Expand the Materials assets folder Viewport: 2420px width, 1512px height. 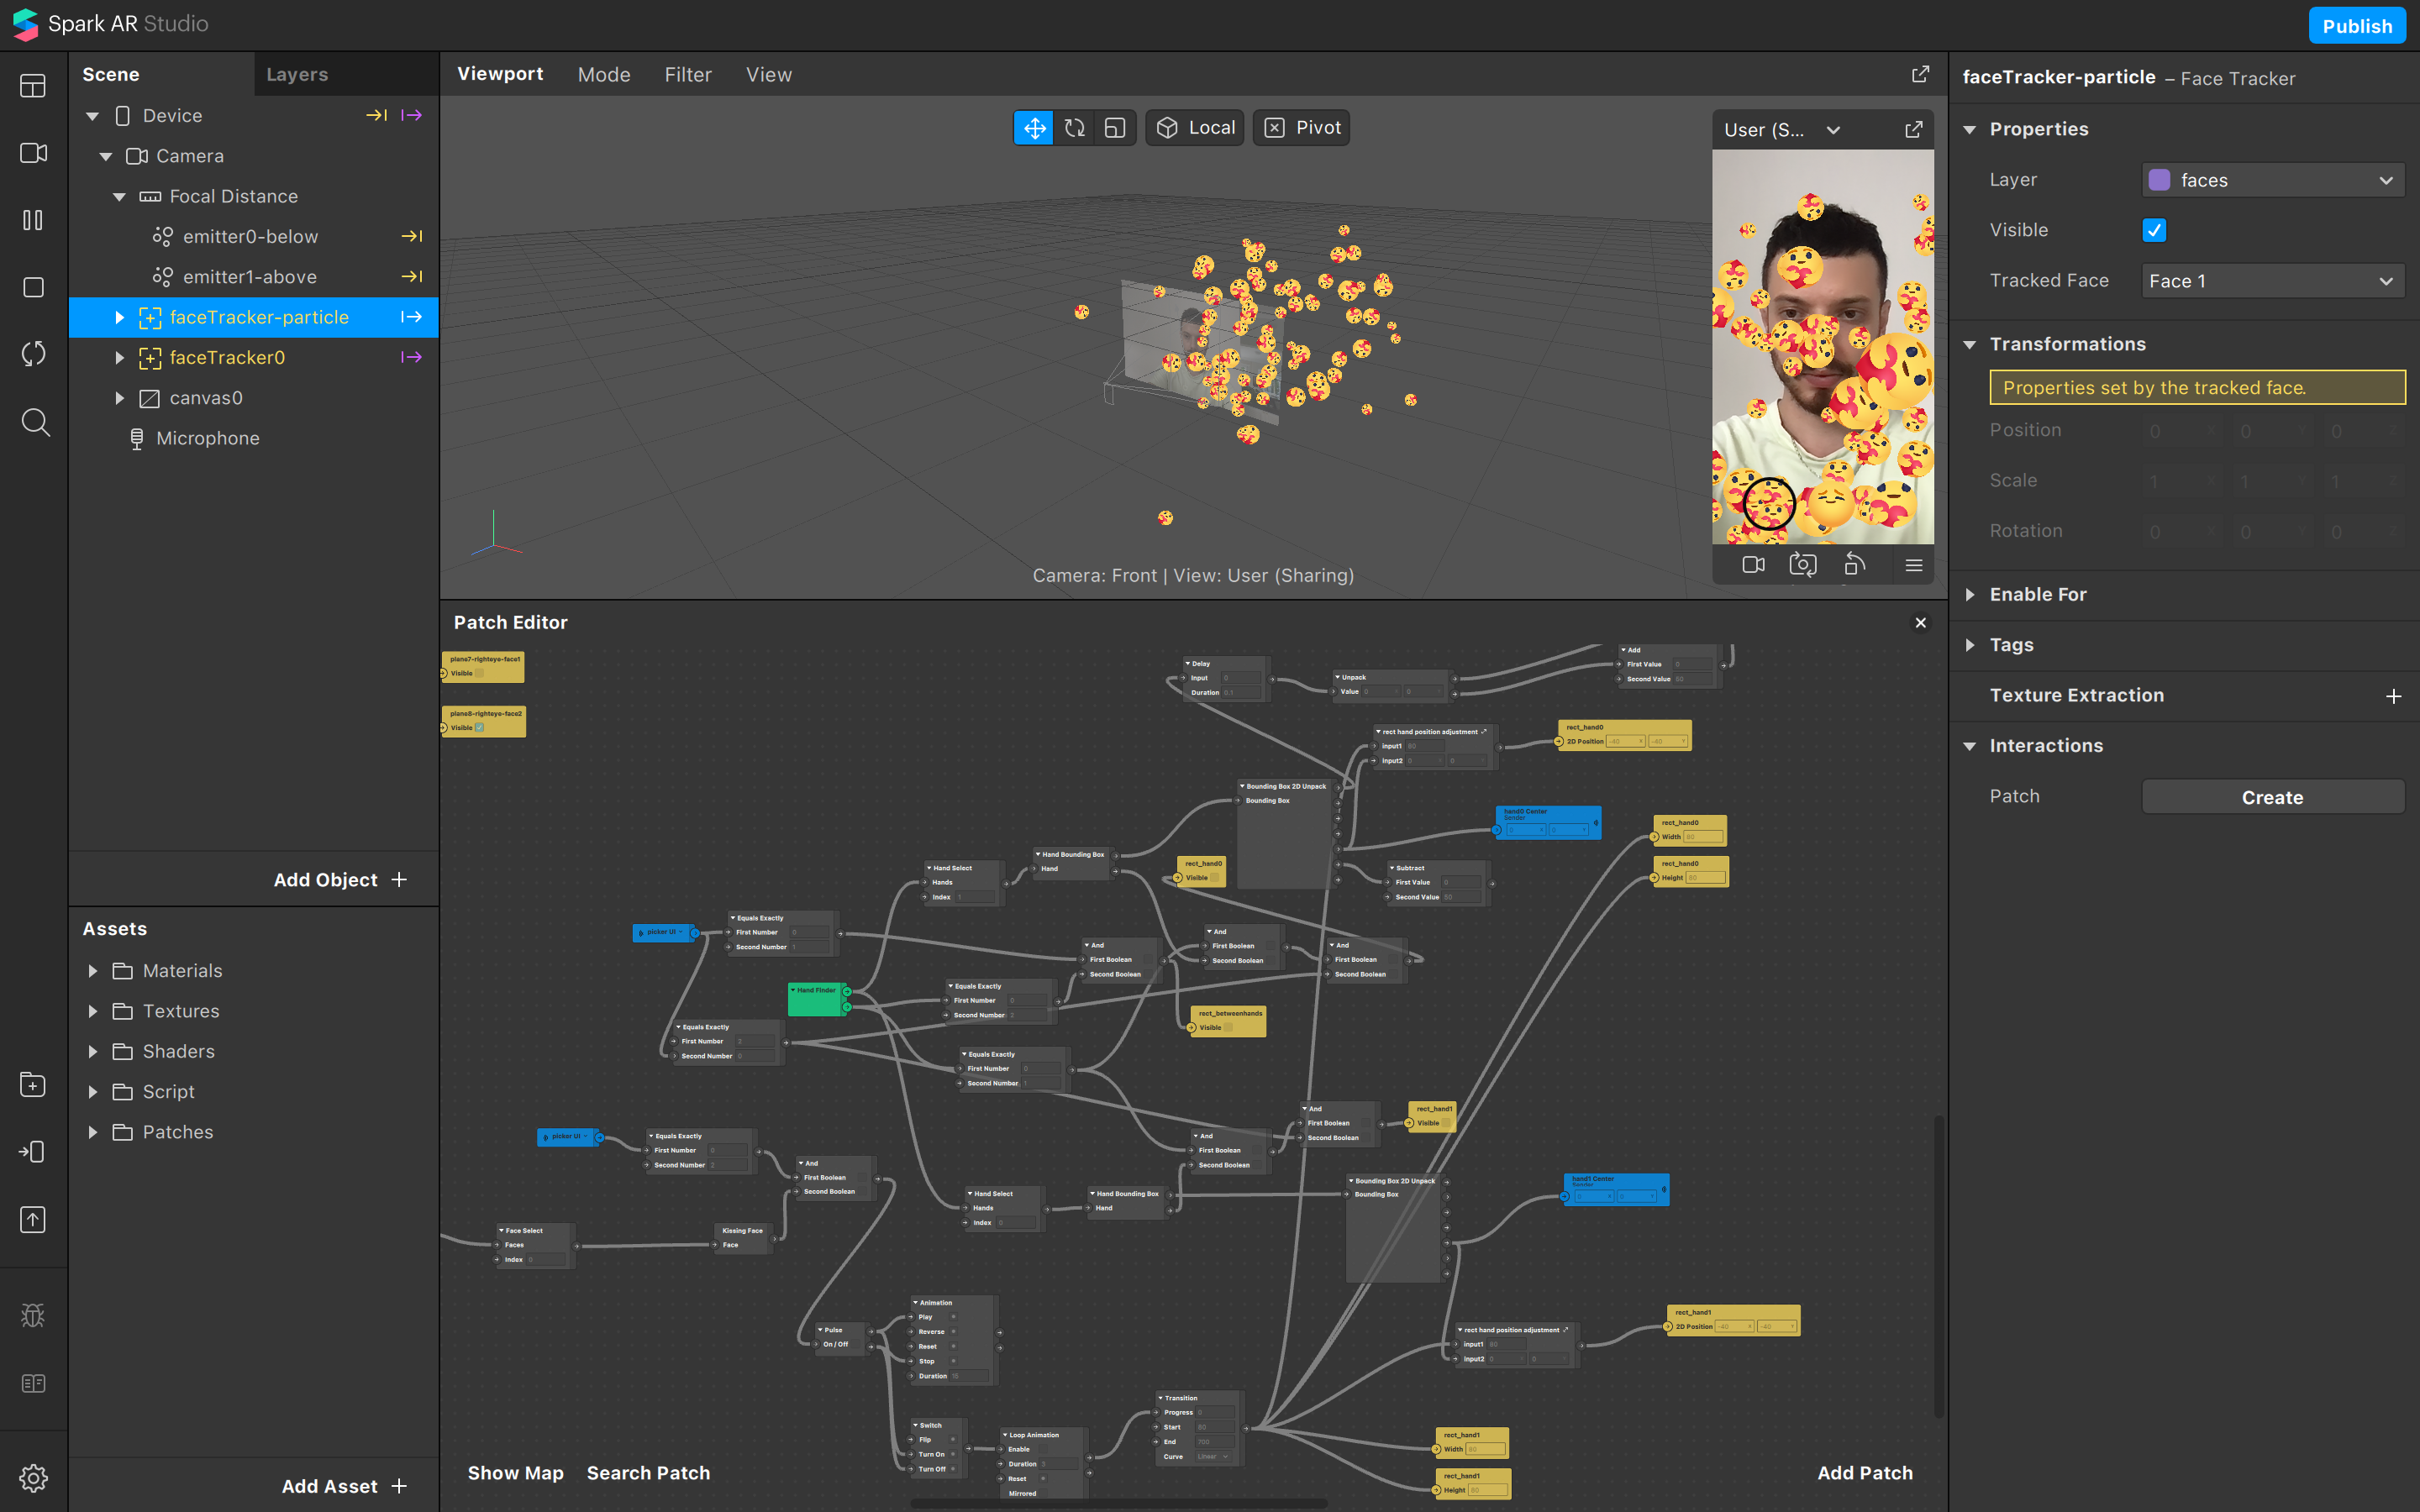[x=93, y=971]
